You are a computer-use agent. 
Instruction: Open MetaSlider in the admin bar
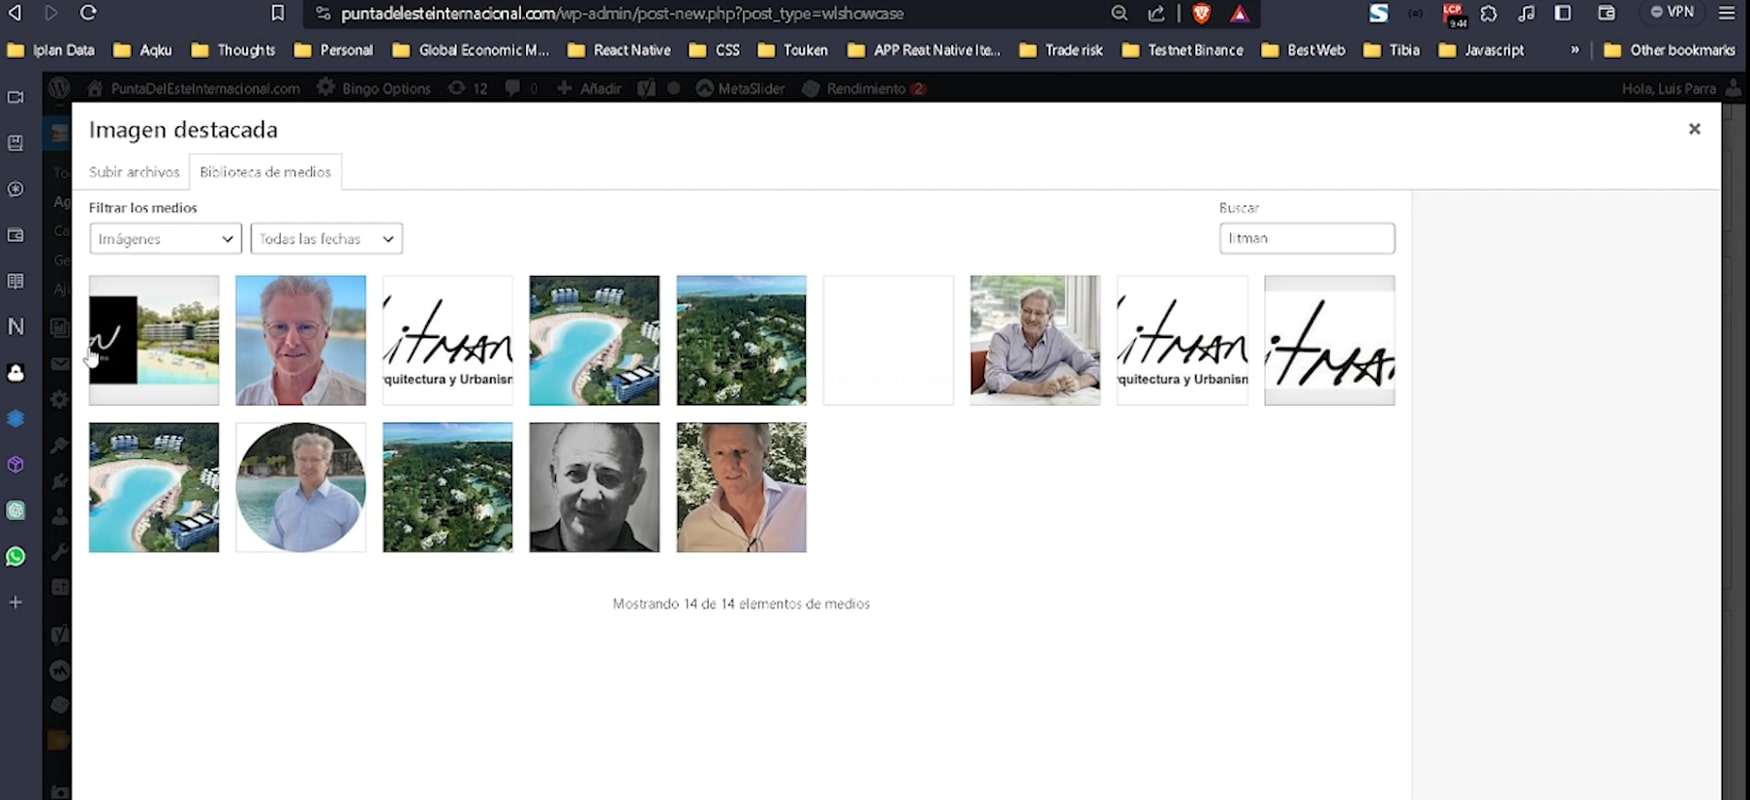click(740, 88)
